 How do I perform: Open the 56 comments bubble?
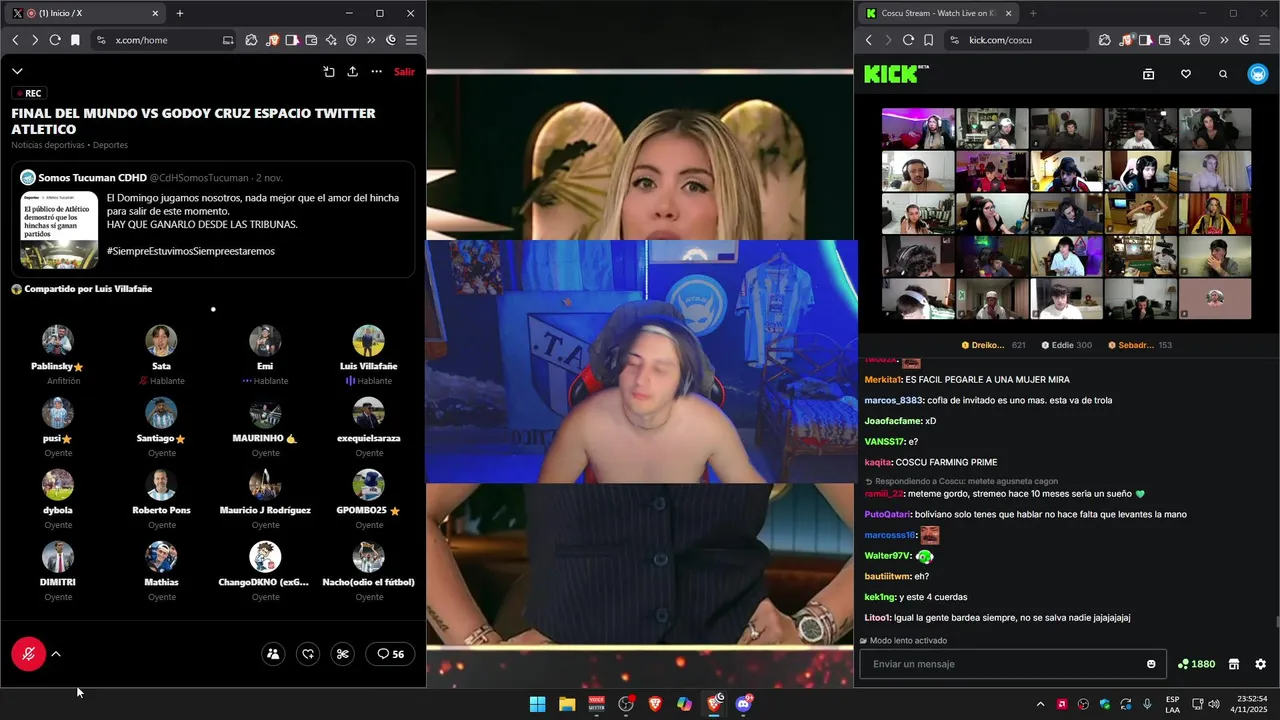[x=390, y=654]
